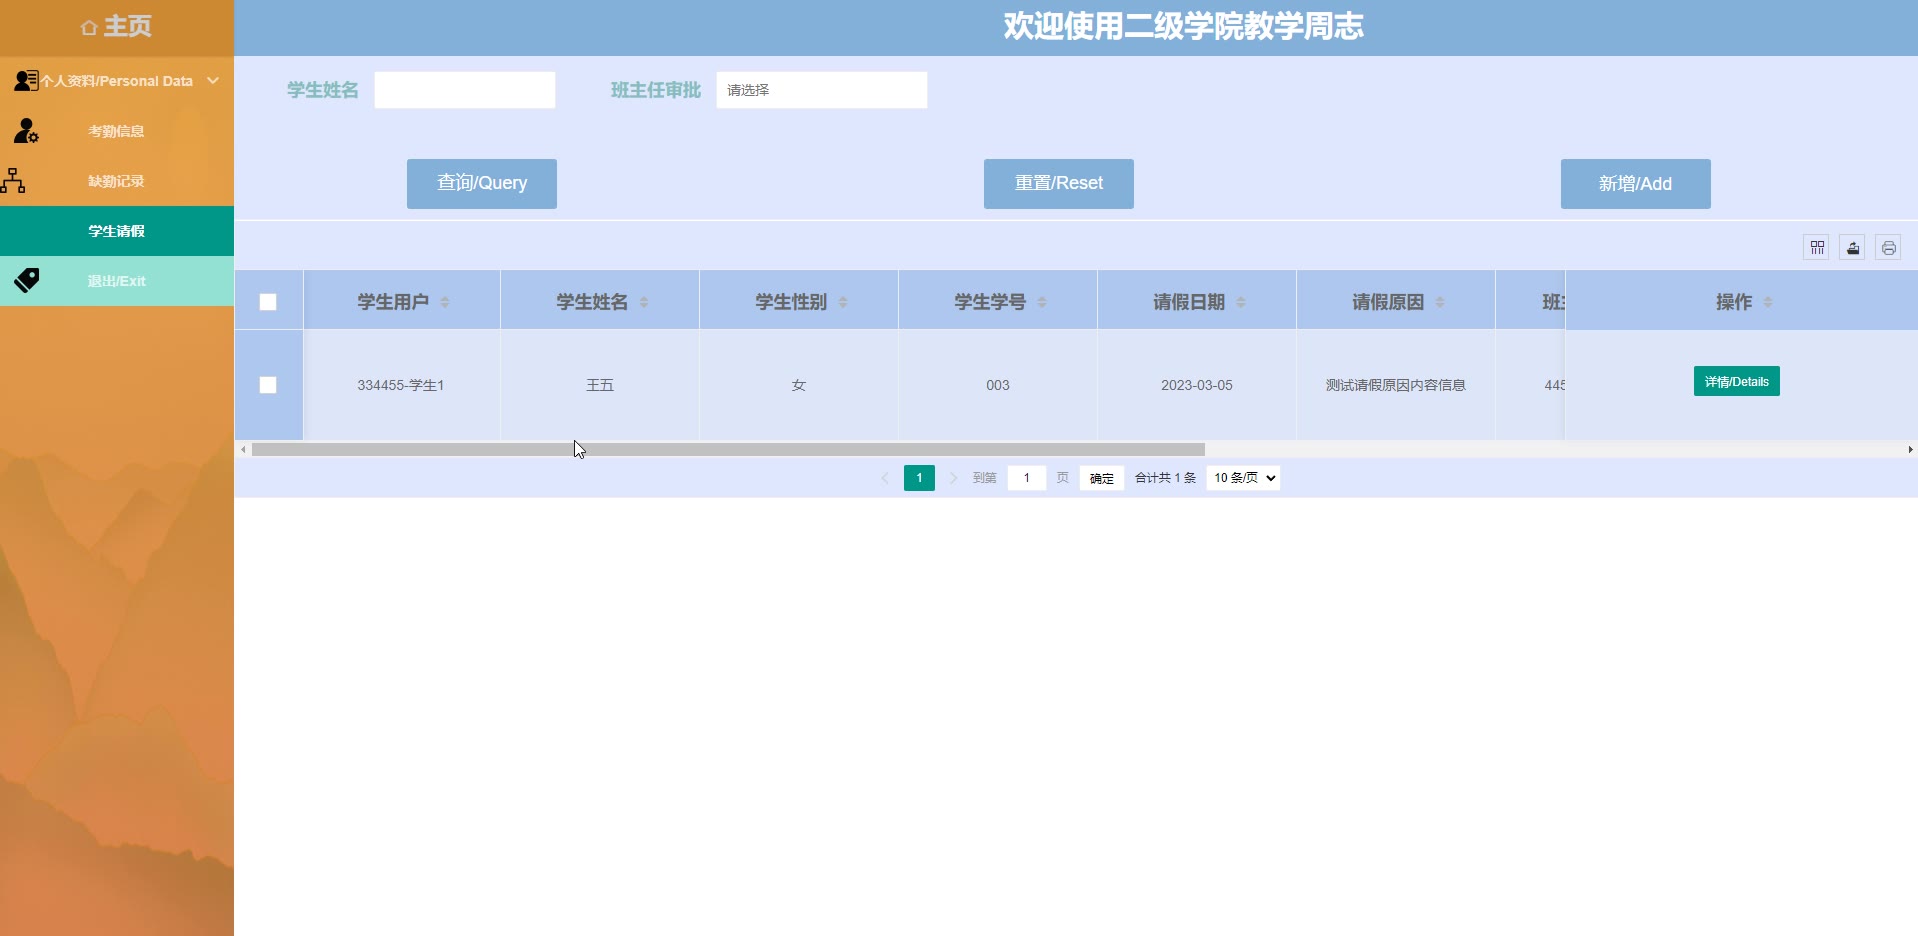Screen dimensions: 1918x936
Task: Go to the next page arrow
Action: click(x=953, y=478)
